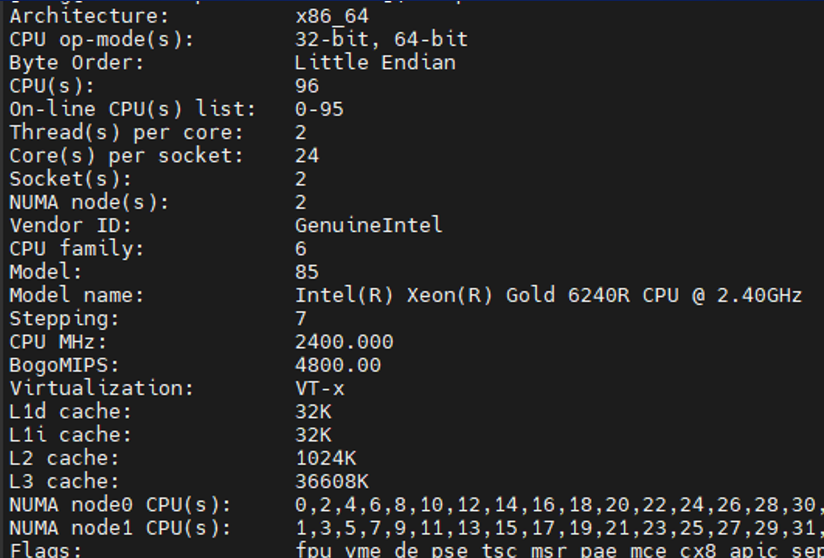Click the CPU MHz value 2400.000
This screenshot has width=824, height=558.
(344, 342)
